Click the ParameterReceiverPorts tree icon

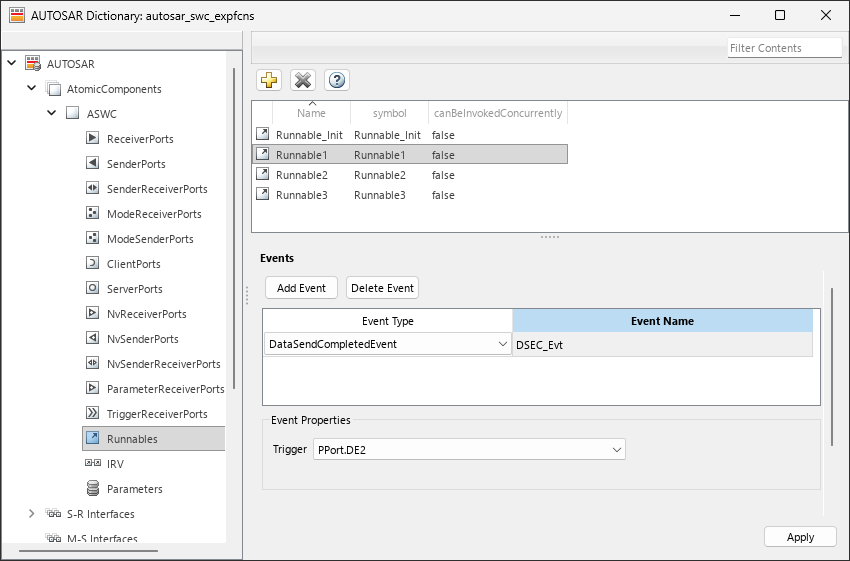[93, 388]
